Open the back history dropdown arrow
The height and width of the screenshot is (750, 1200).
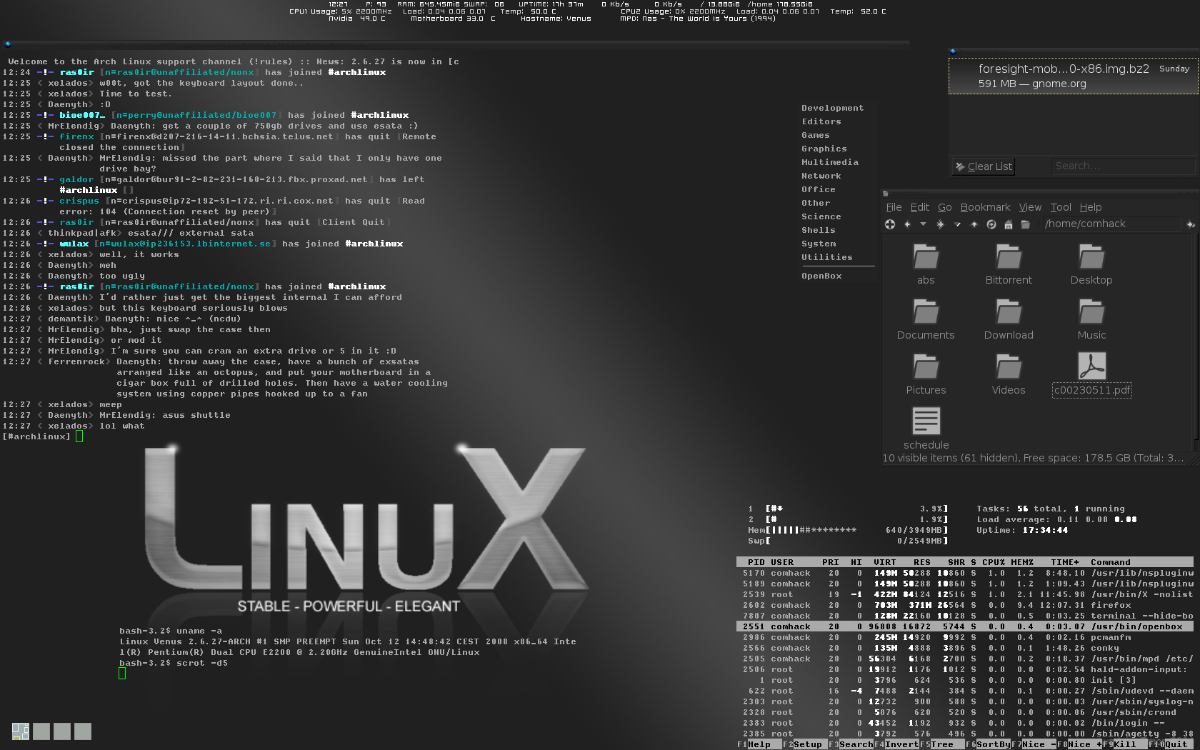tap(923, 224)
